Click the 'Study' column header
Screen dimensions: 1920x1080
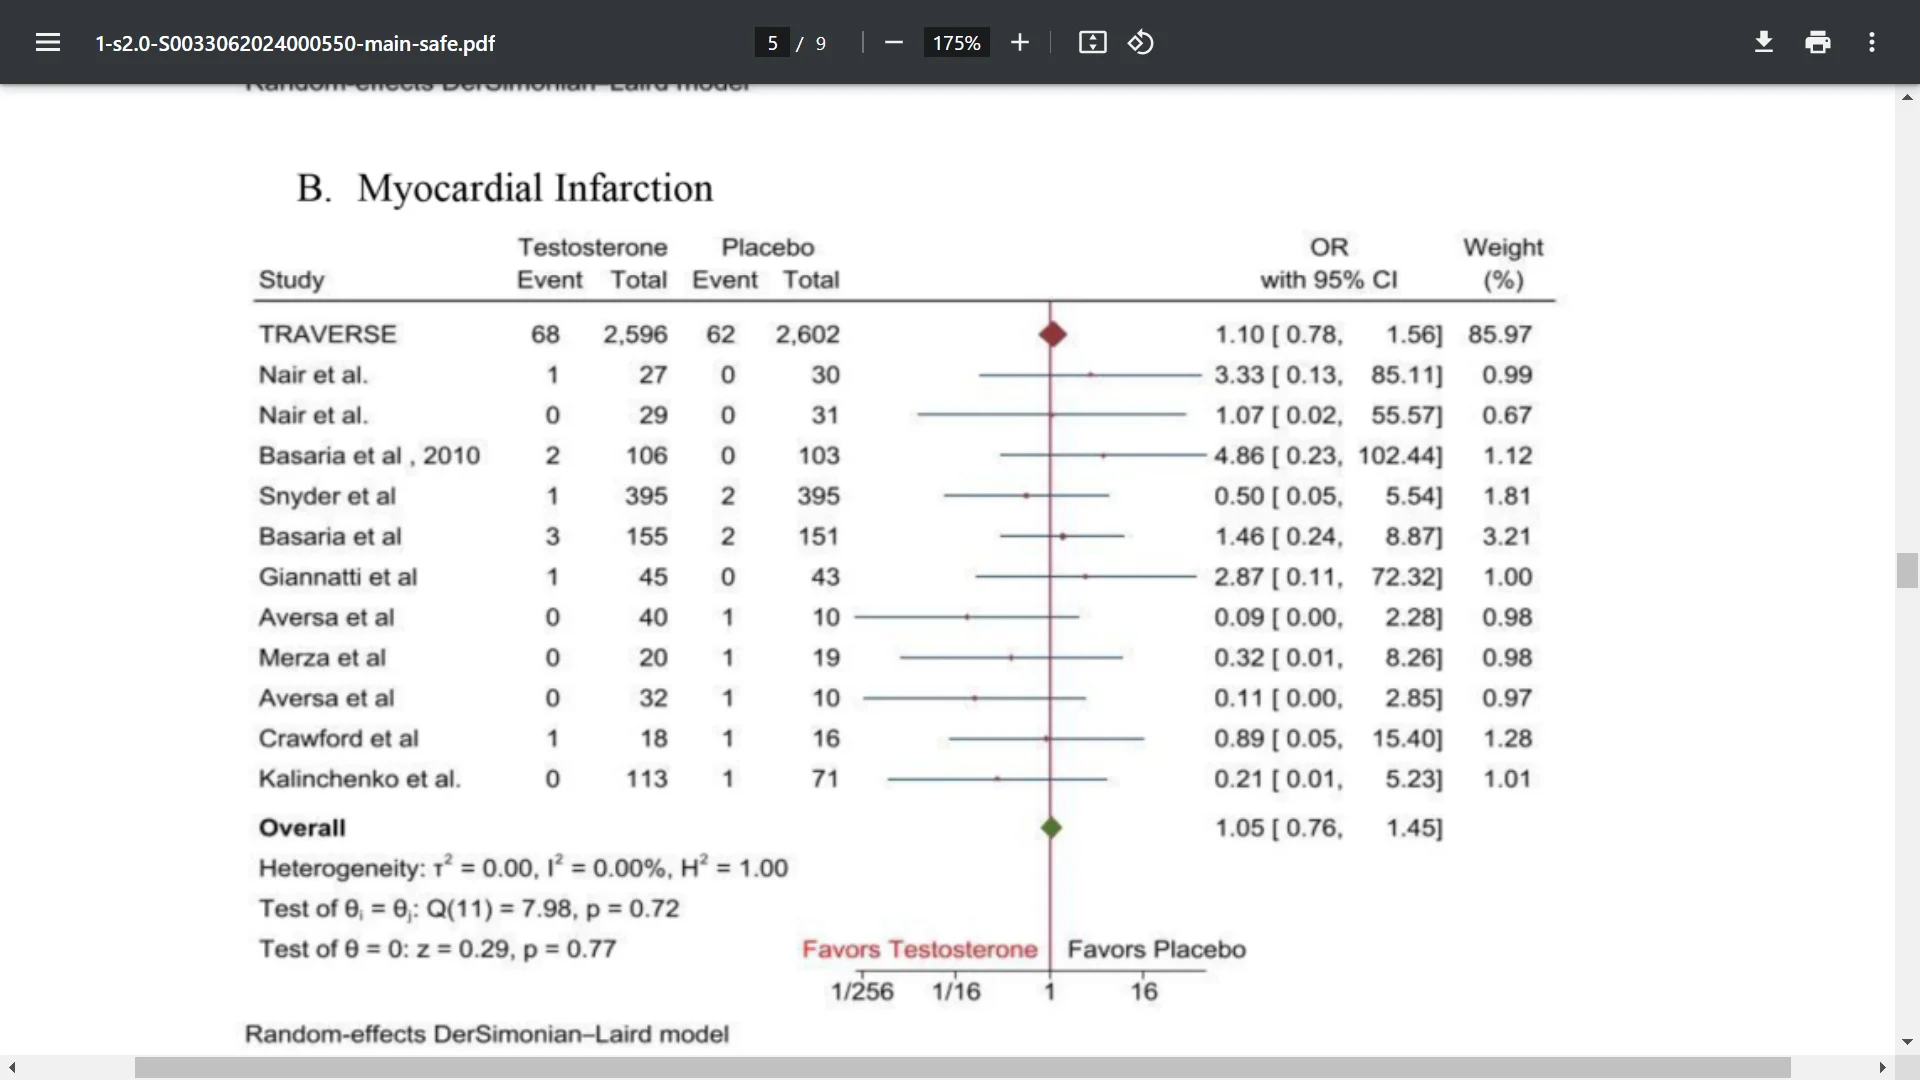tap(292, 280)
